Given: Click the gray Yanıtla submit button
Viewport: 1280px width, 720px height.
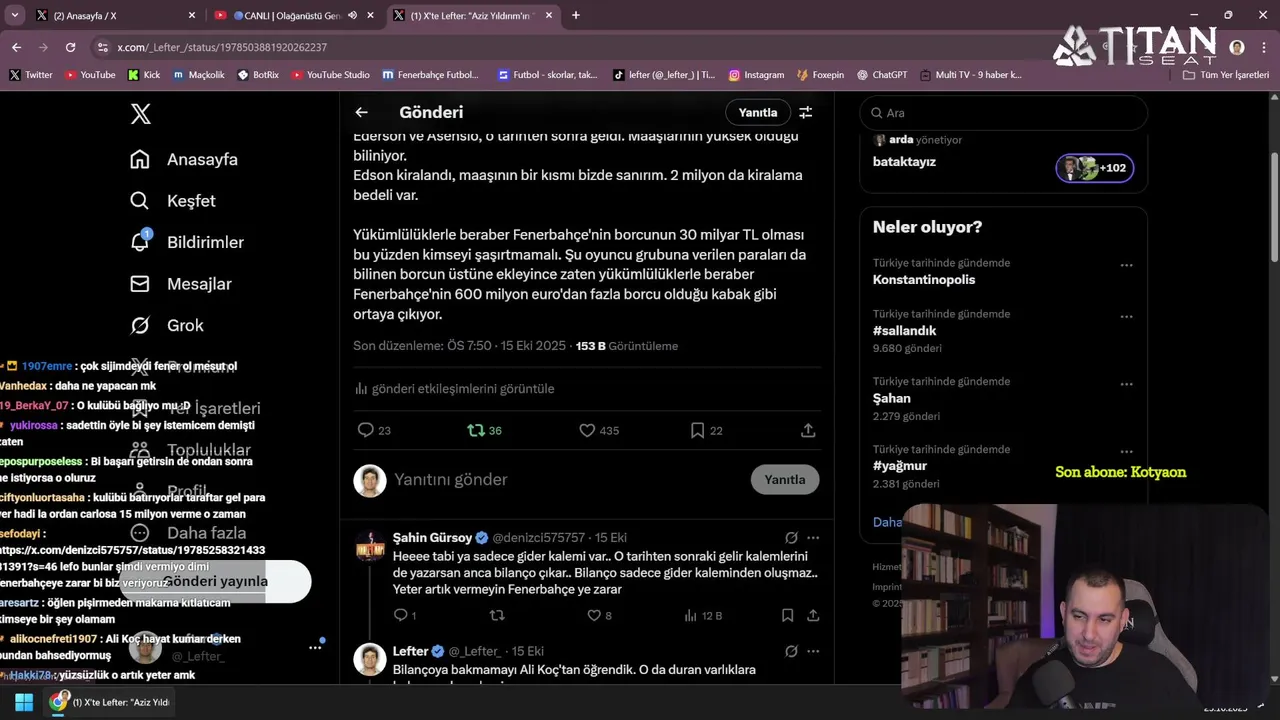Looking at the screenshot, I should click(785, 480).
